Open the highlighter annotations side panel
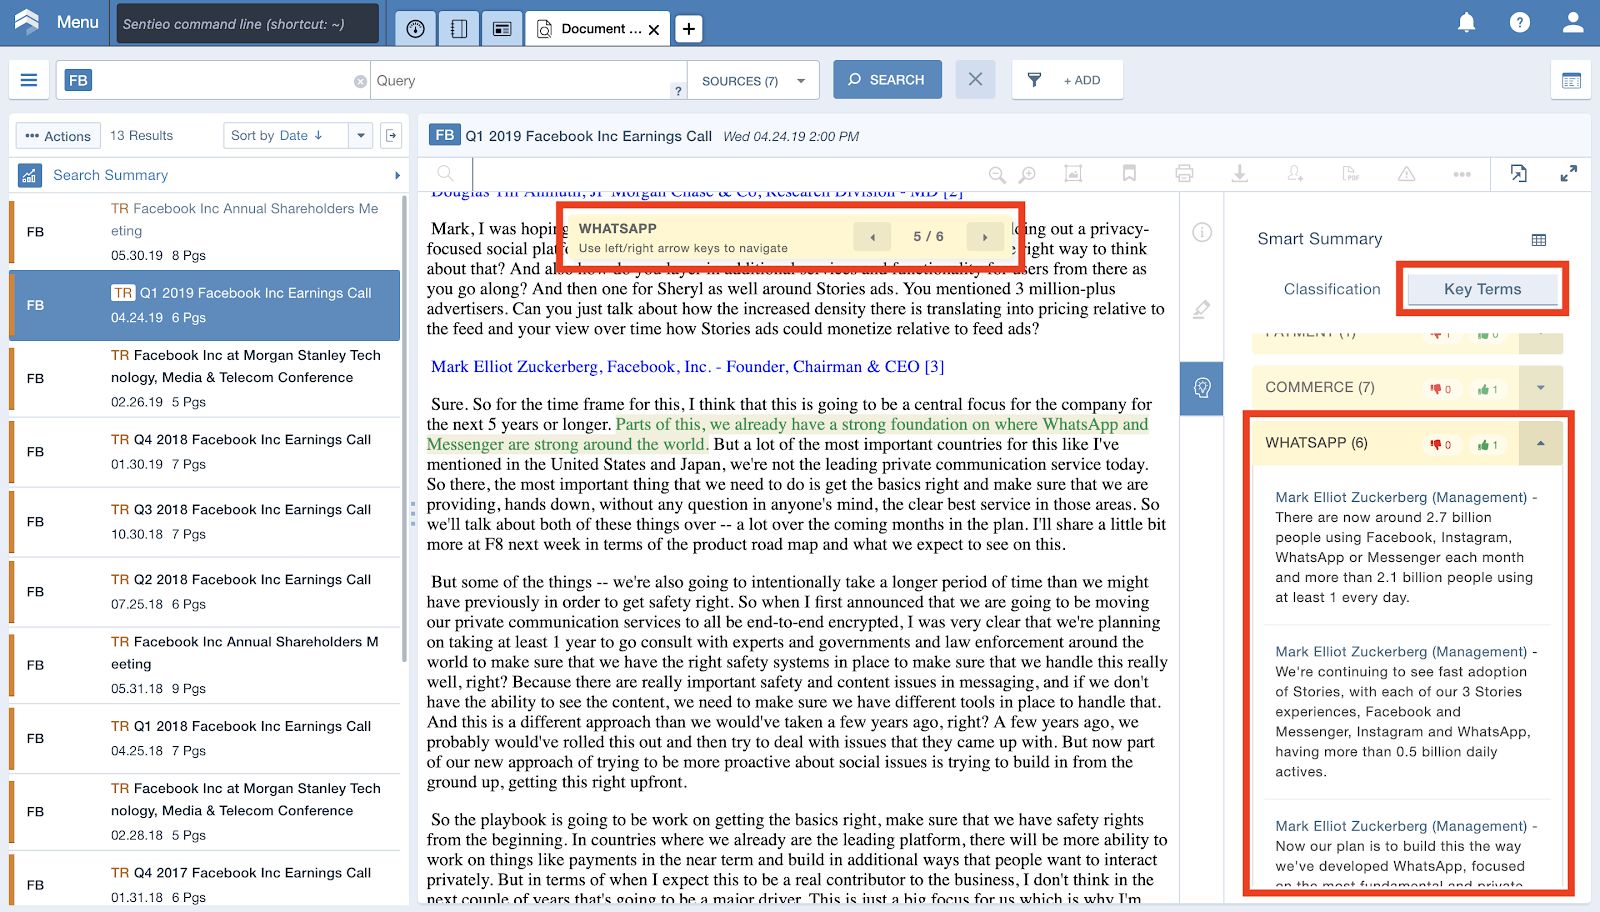Image resolution: width=1600 pixels, height=912 pixels. pos(1202,309)
